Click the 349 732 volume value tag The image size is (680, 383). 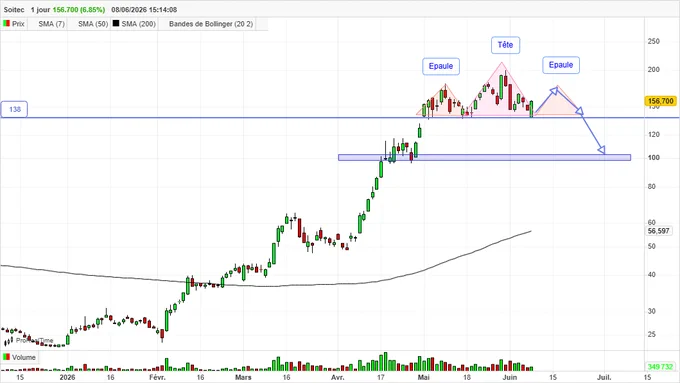tap(660, 367)
